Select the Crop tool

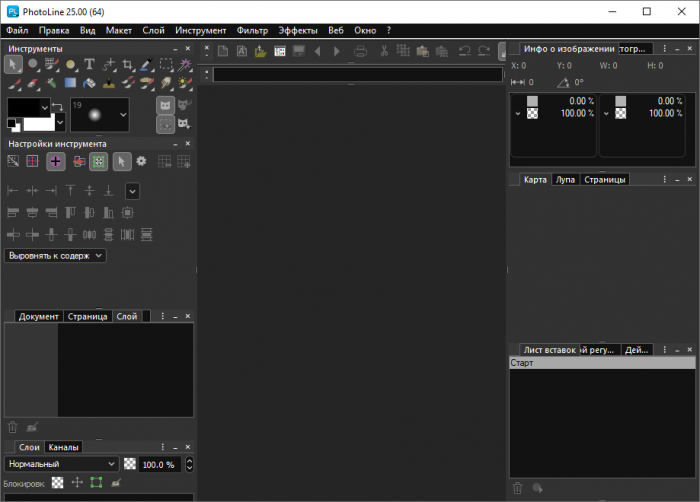[x=128, y=65]
